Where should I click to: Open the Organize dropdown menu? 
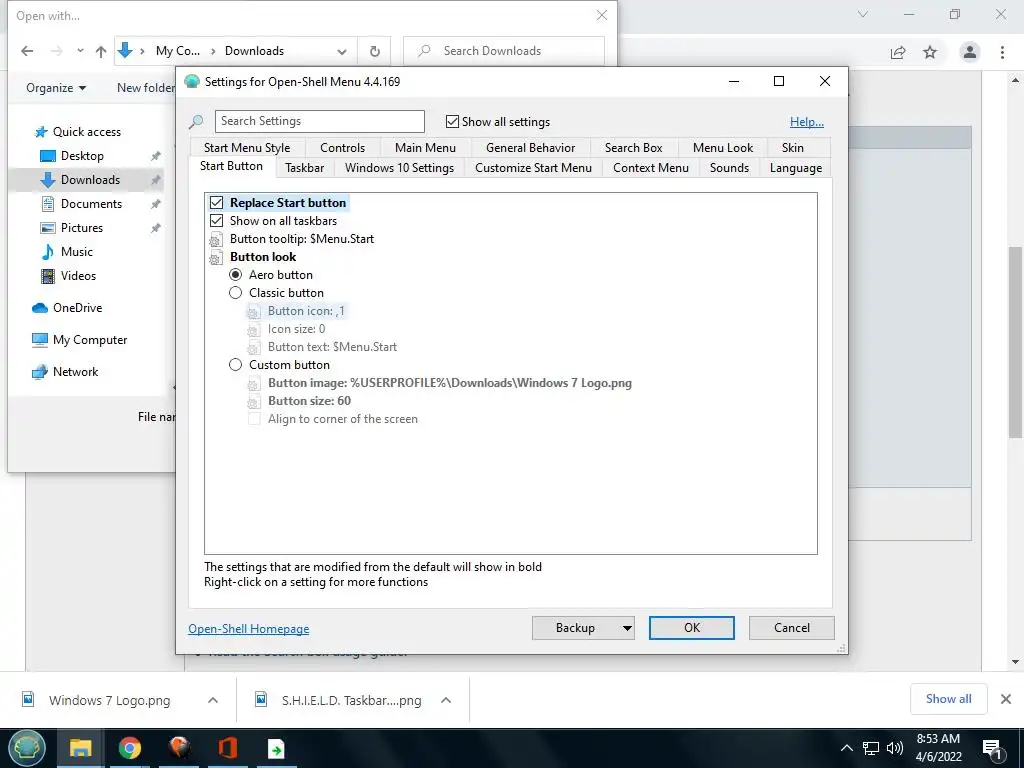(56, 88)
